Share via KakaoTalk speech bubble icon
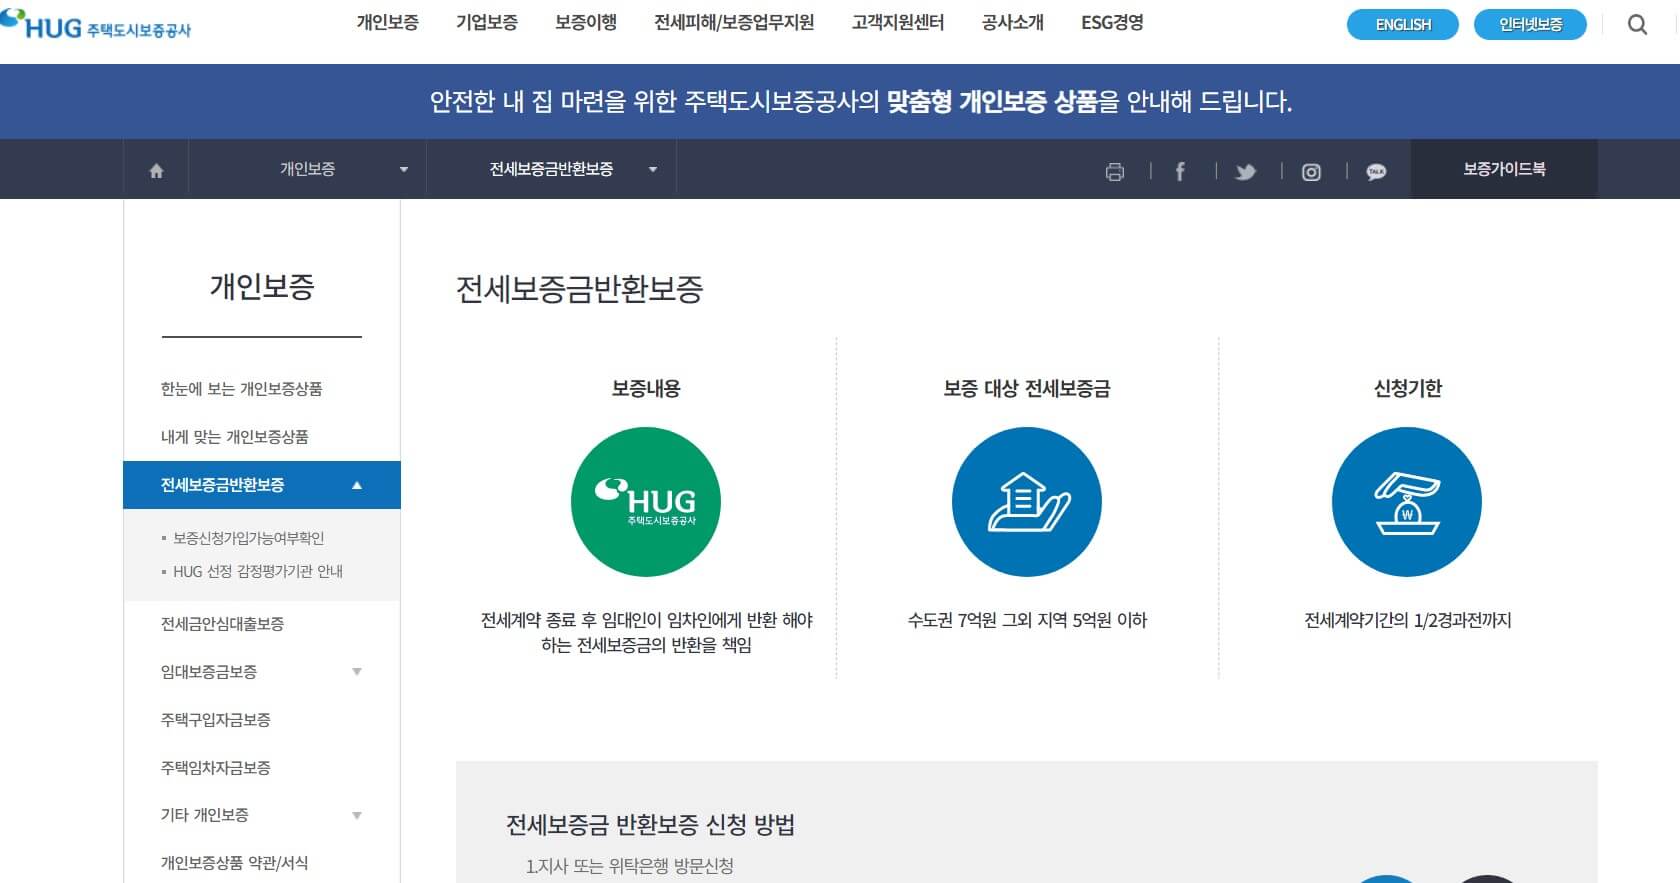Screen dimensions: 1680x883 [x=1376, y=172]
